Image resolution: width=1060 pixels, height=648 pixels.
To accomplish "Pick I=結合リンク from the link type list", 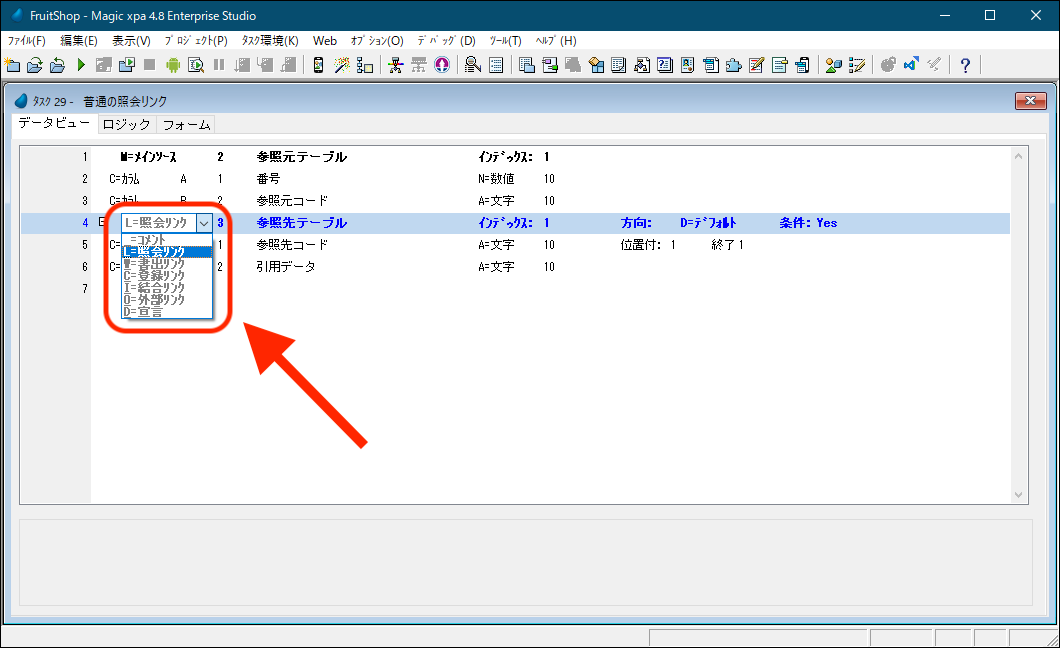I will click(154, 287).
